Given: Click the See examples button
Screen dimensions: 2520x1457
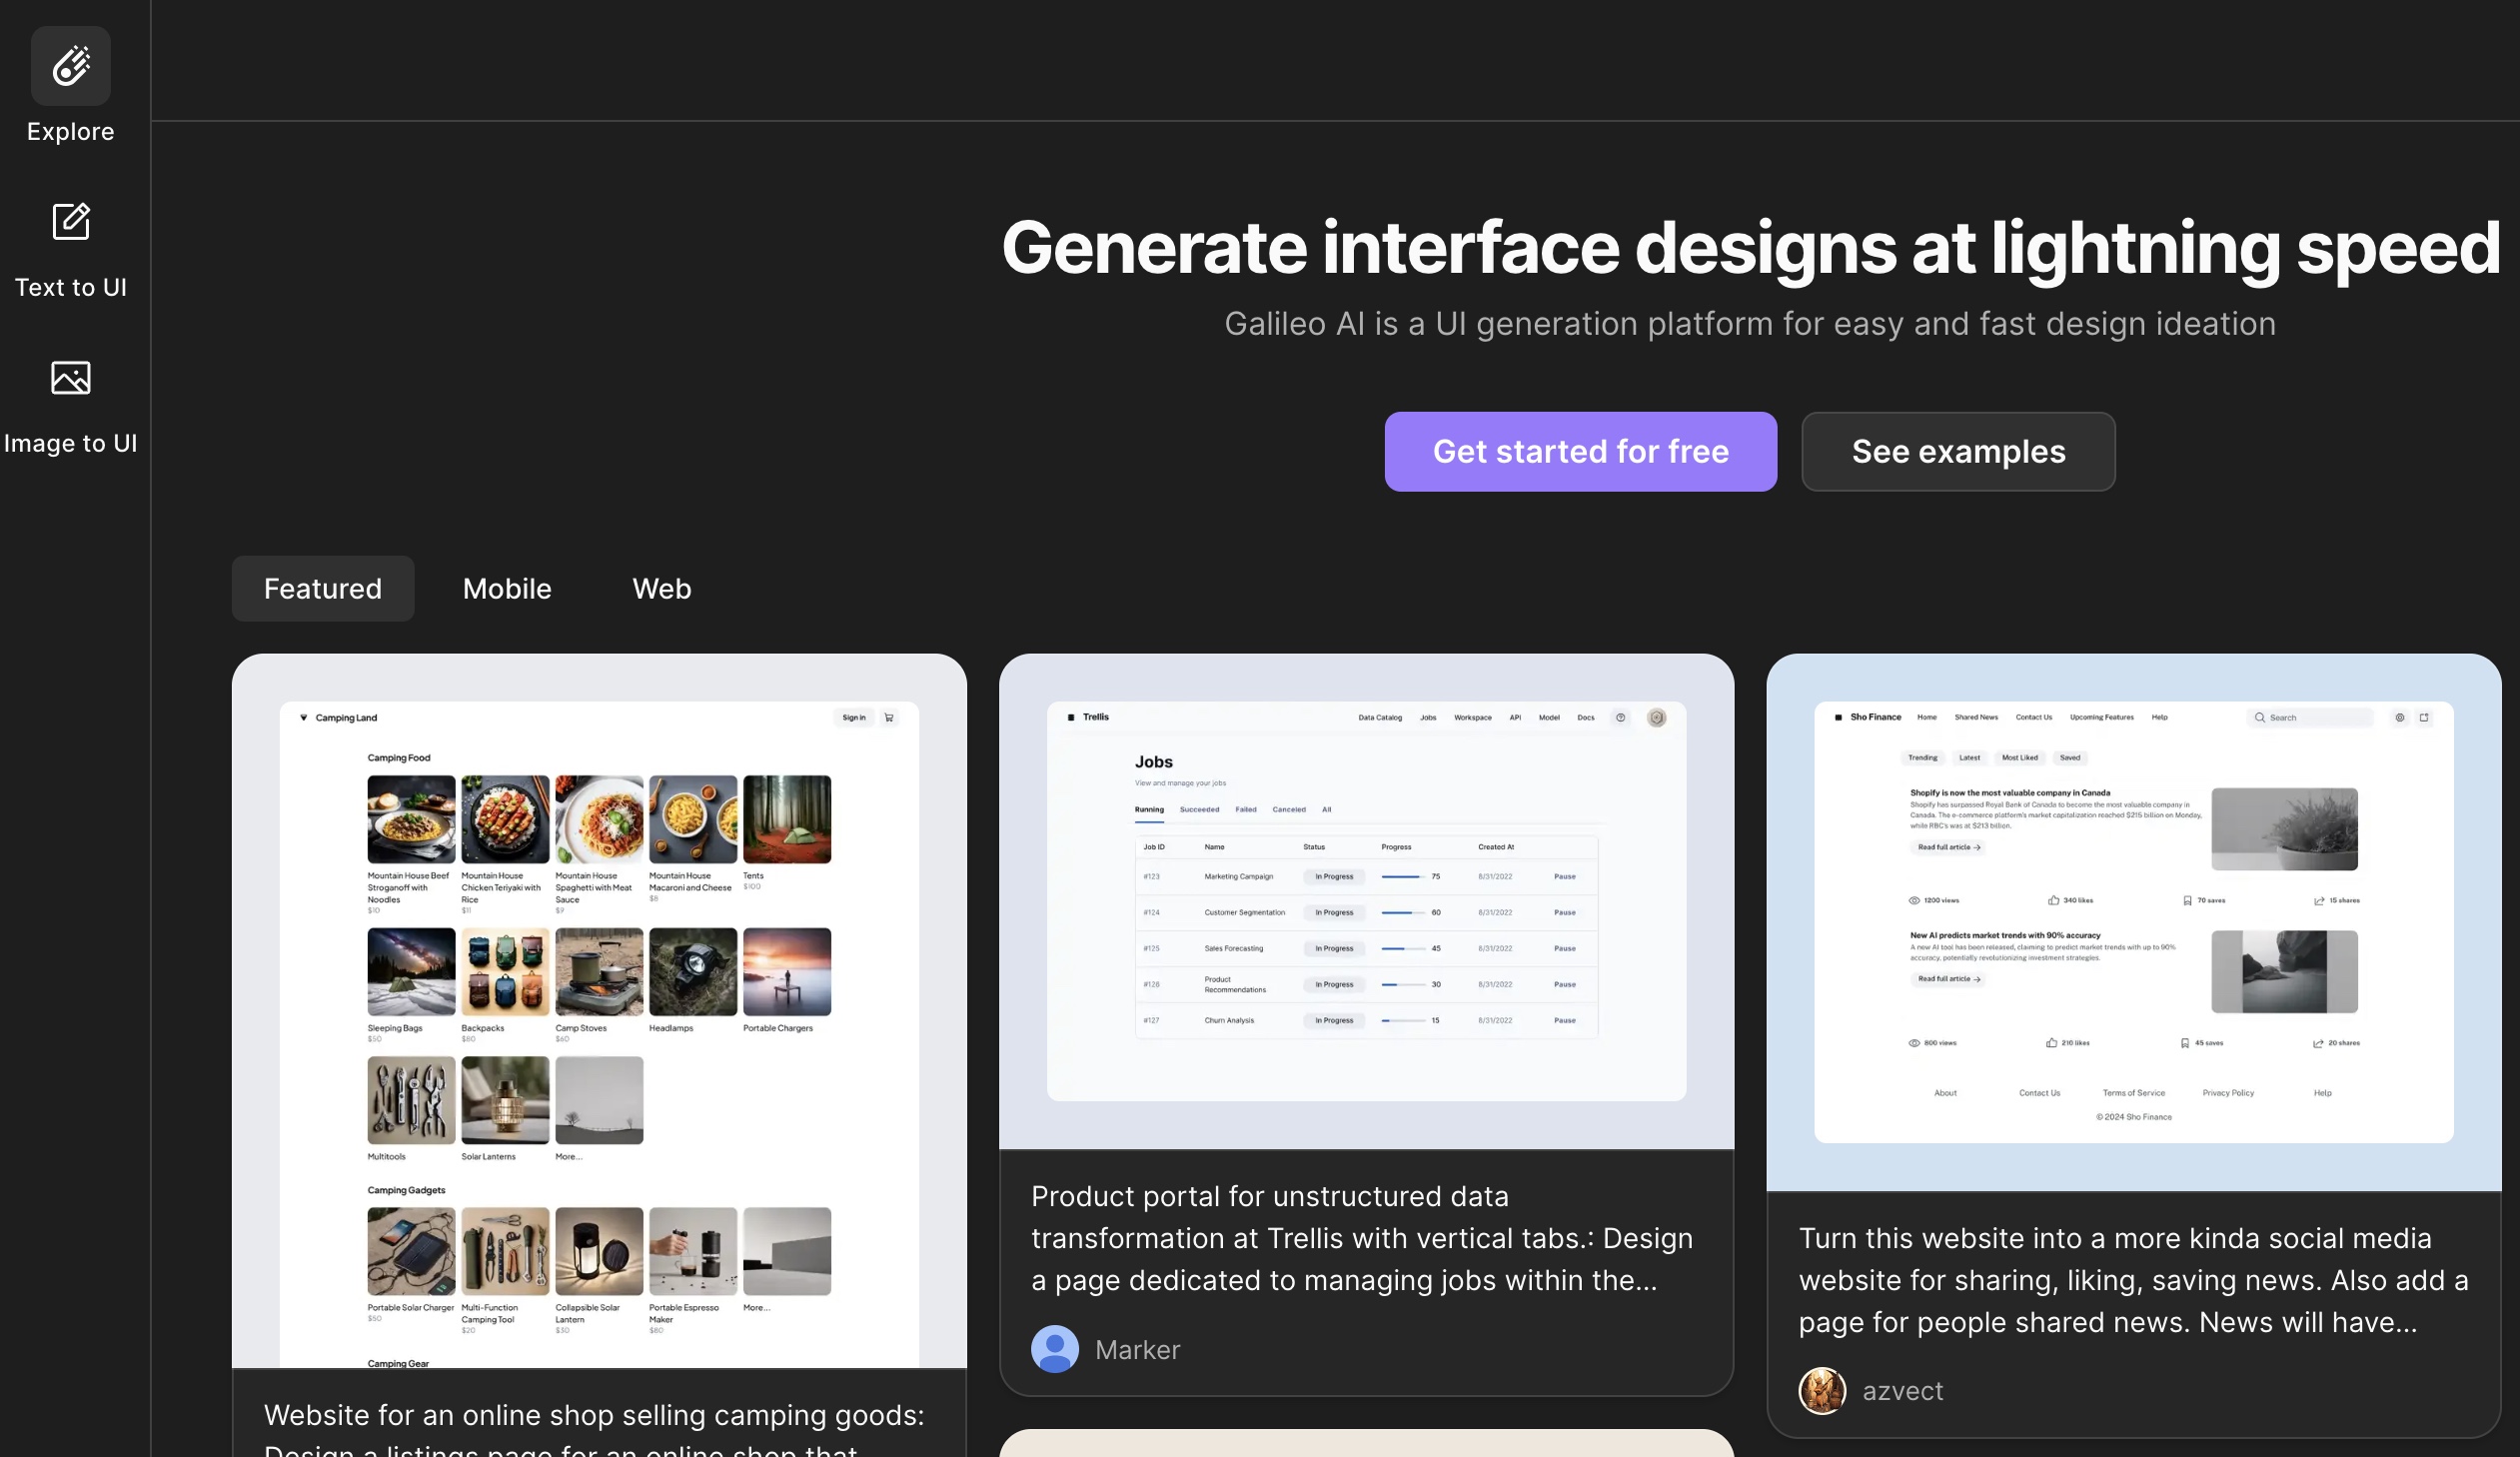Looking at the screenshot, I should (x=1957, y=451).
